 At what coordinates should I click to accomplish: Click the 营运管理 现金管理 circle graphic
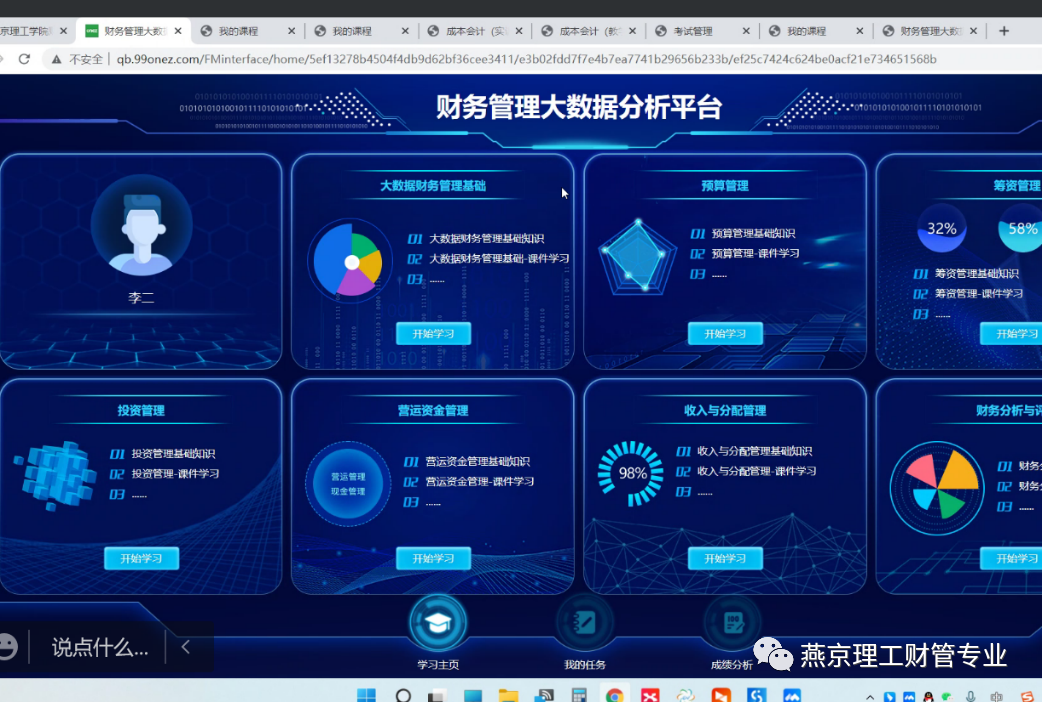(347, 484)
